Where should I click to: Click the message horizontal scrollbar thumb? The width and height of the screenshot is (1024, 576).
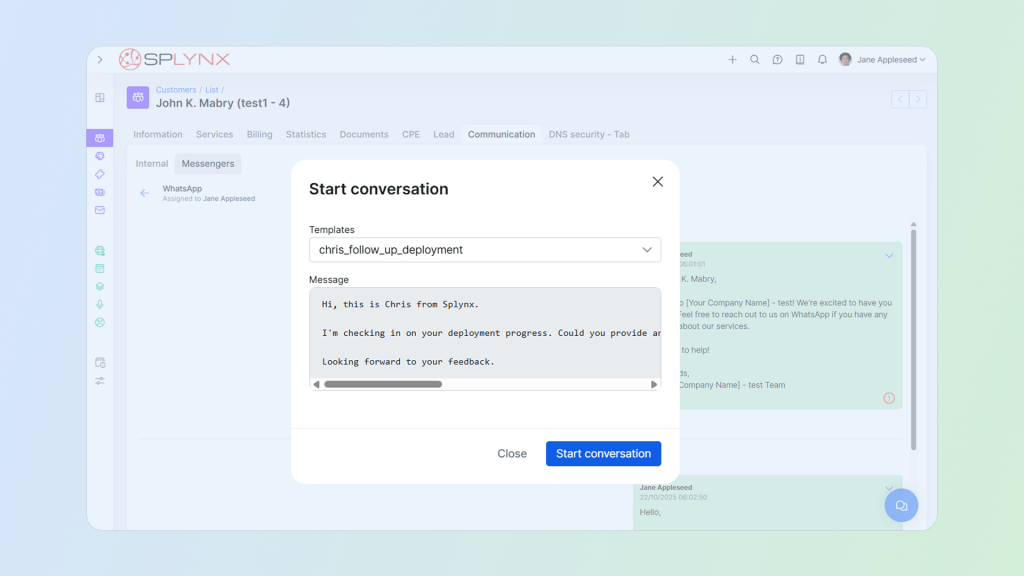click(383, 384)
